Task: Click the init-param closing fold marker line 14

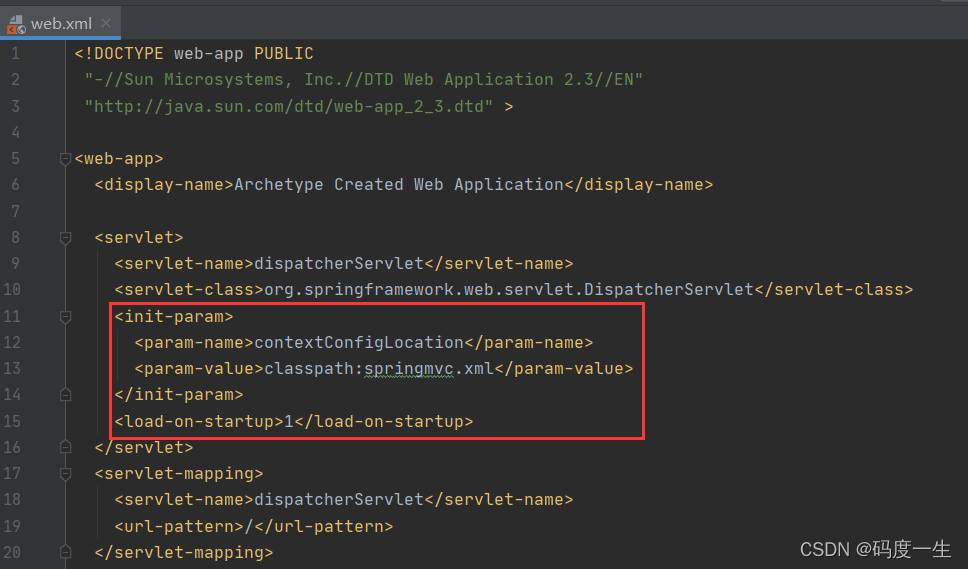Action: pos(65,395)
